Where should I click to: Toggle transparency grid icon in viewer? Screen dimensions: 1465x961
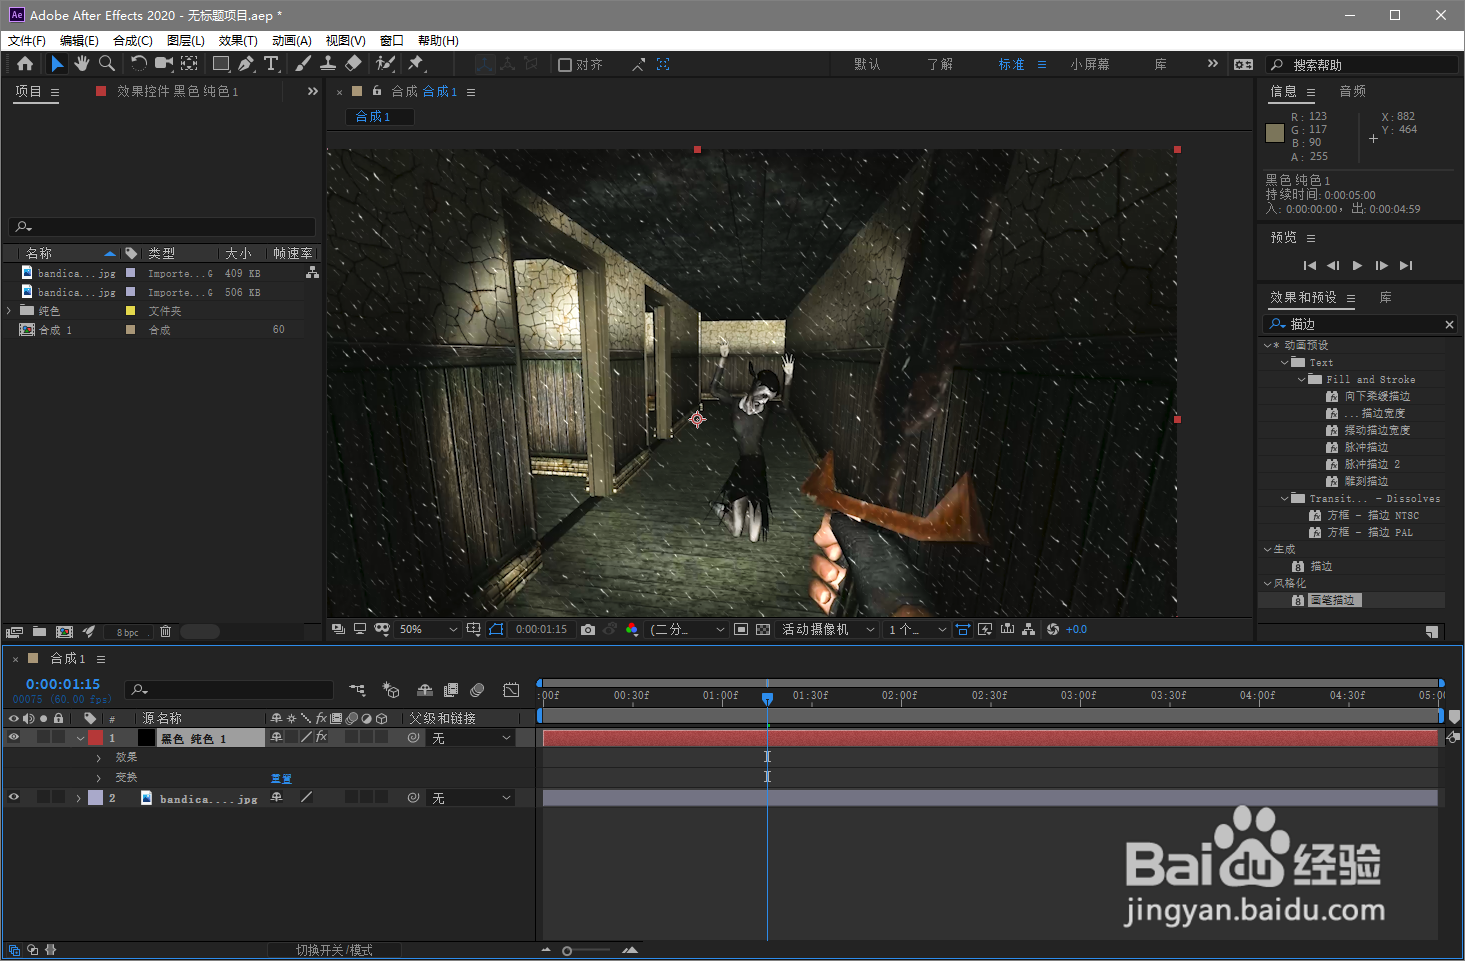pos(763,629)
